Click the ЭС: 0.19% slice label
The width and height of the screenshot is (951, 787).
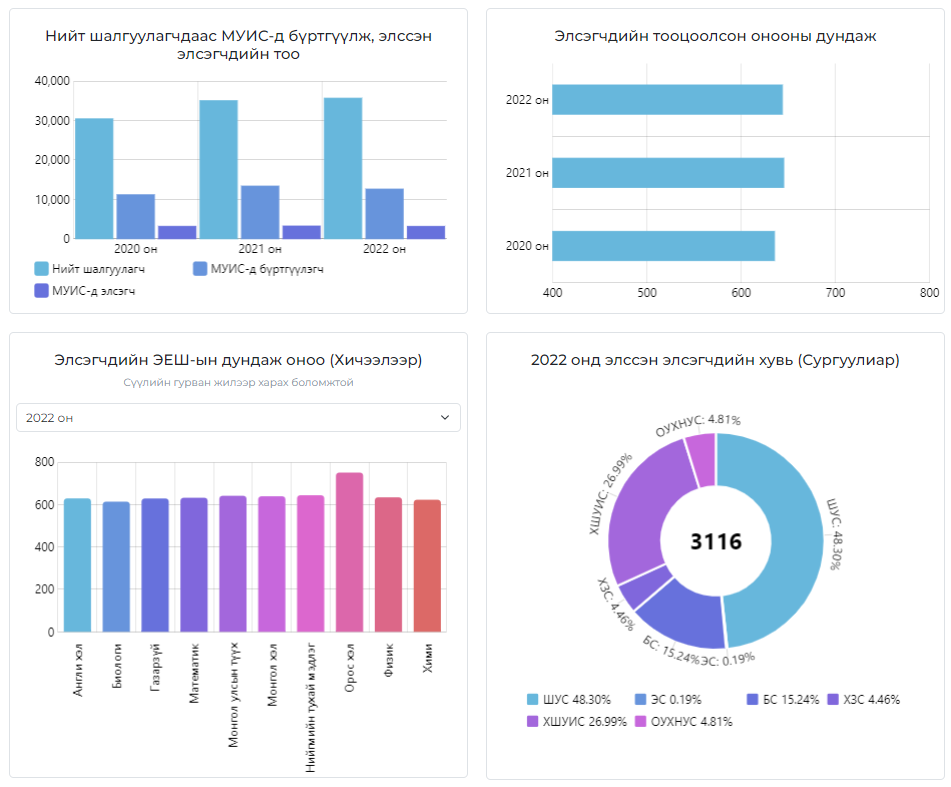(728, 659)
